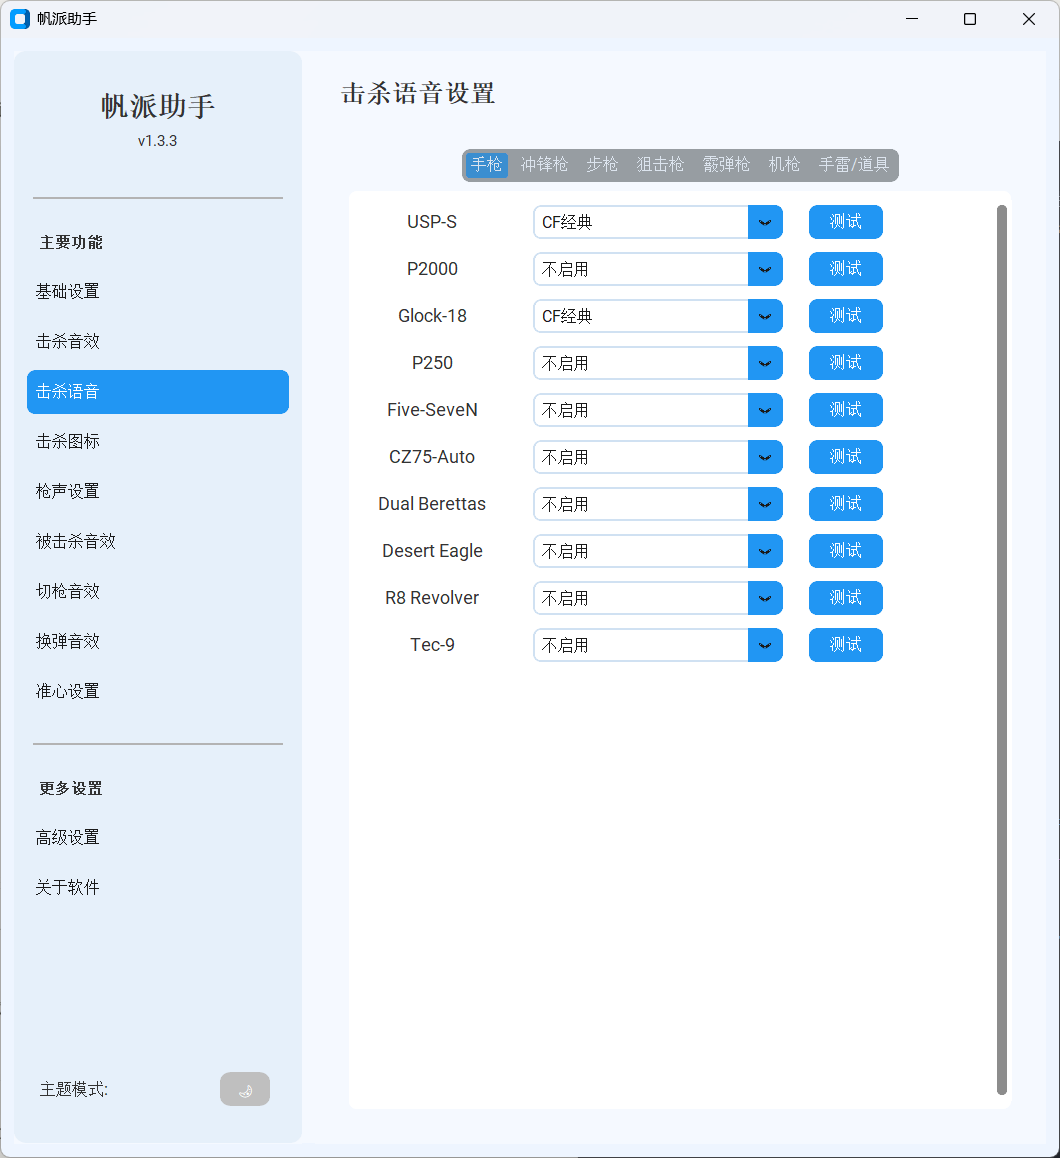The height and width of the screenshot is (1158, 1060).
Task: Select 击杀图标 in the sidebar
Action: click(x=67, y=441)
